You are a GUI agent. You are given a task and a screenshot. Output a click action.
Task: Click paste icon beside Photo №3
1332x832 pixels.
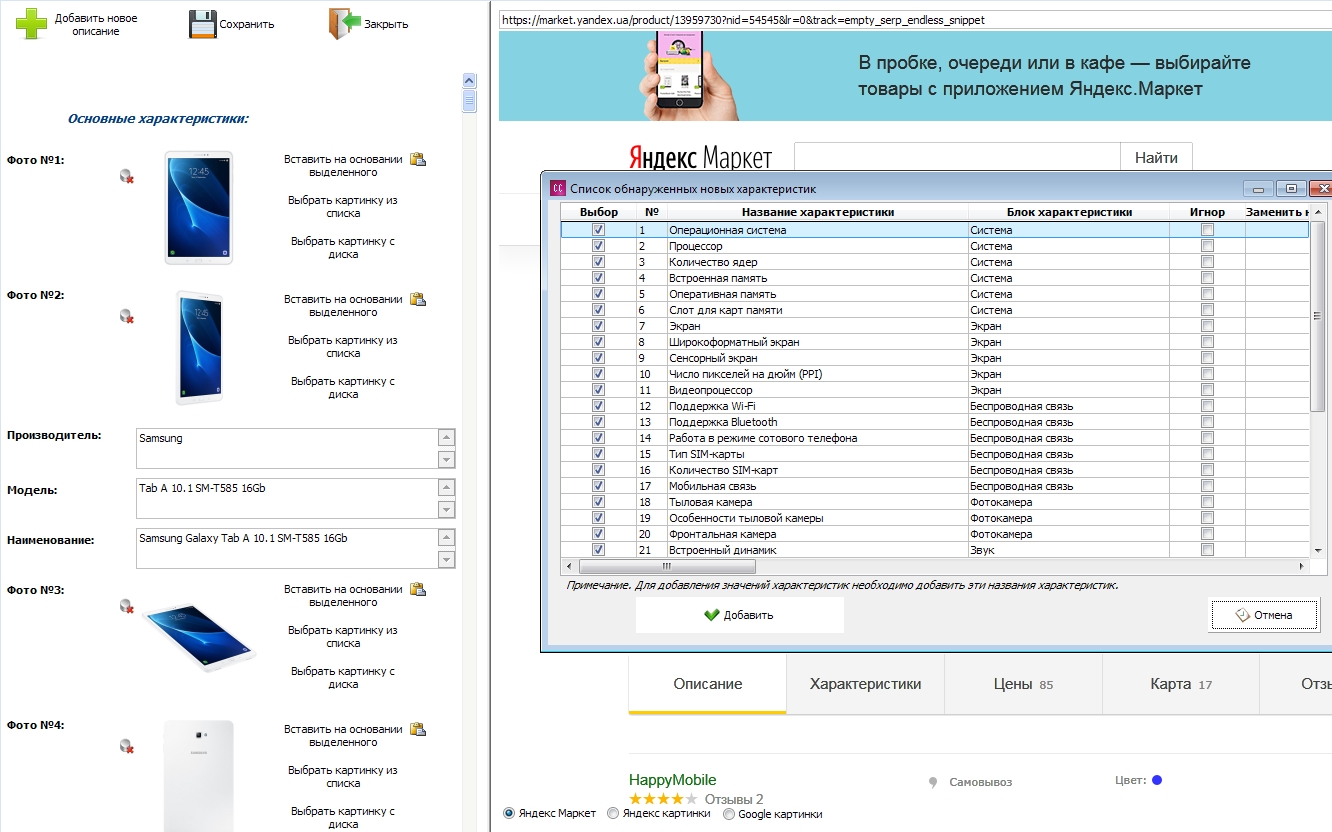click(x=418, y=589)
